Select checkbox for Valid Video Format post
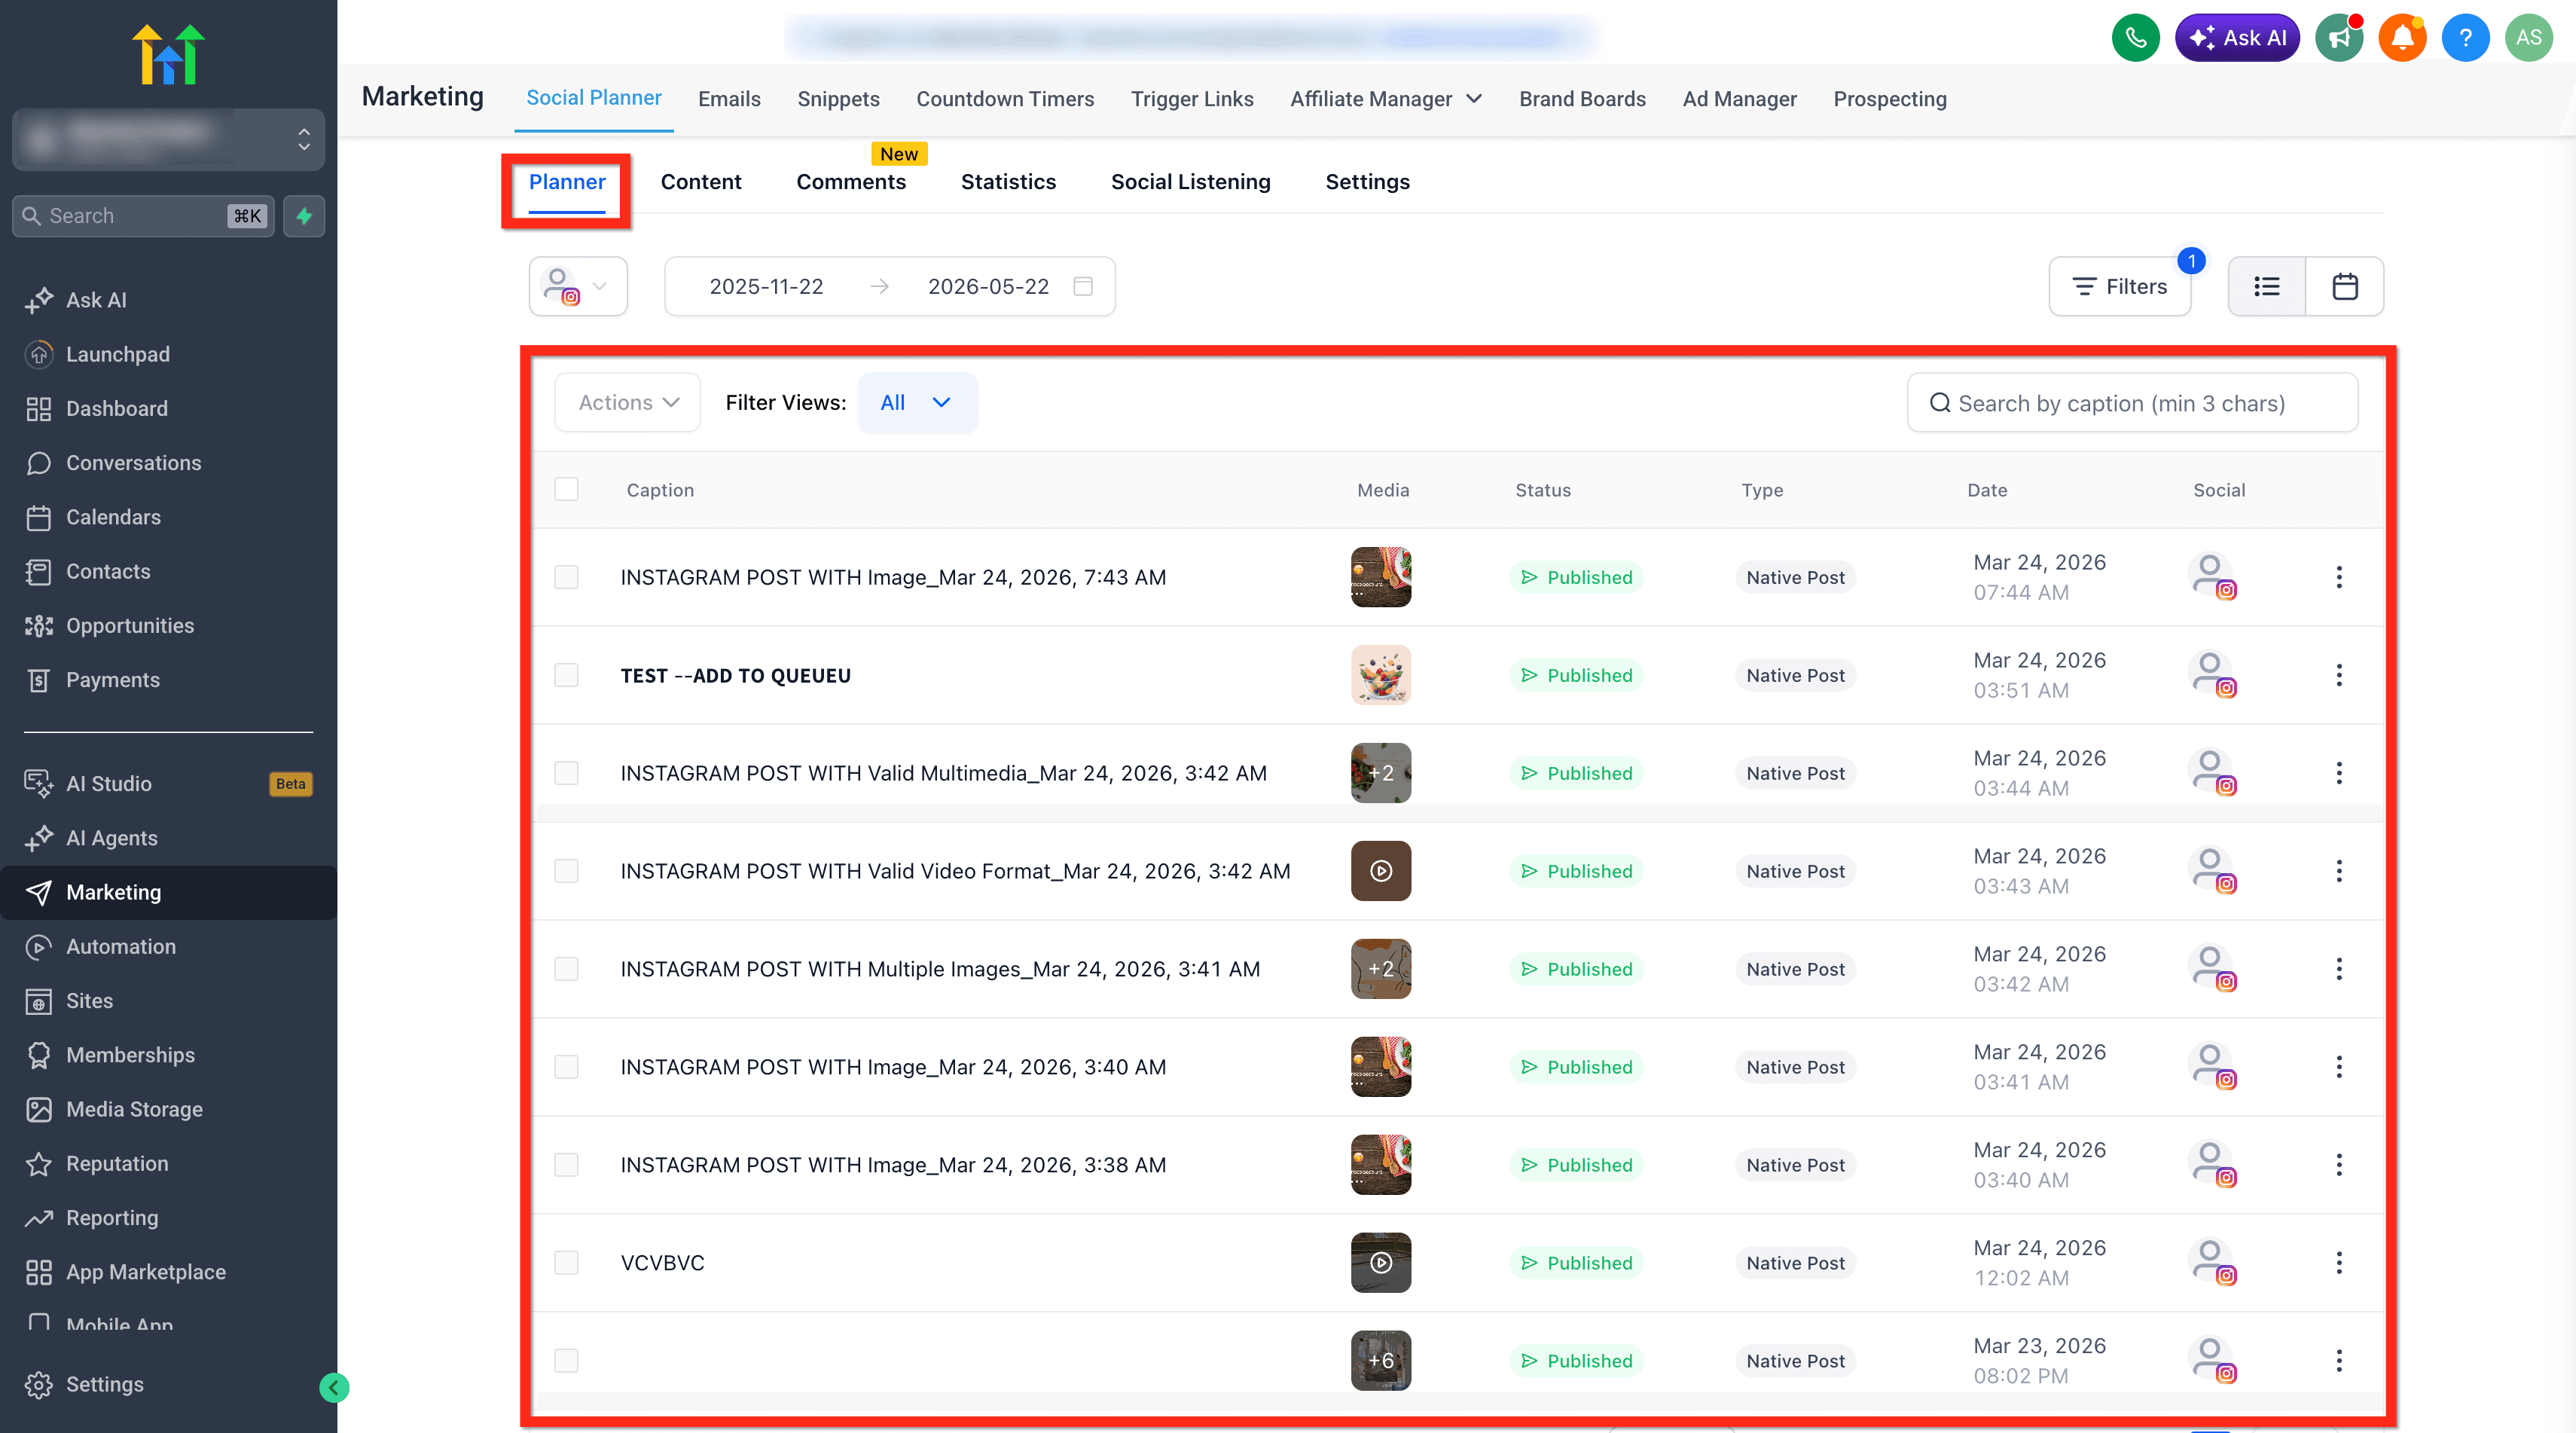The image size is (2576, 1433). (566, 871)
